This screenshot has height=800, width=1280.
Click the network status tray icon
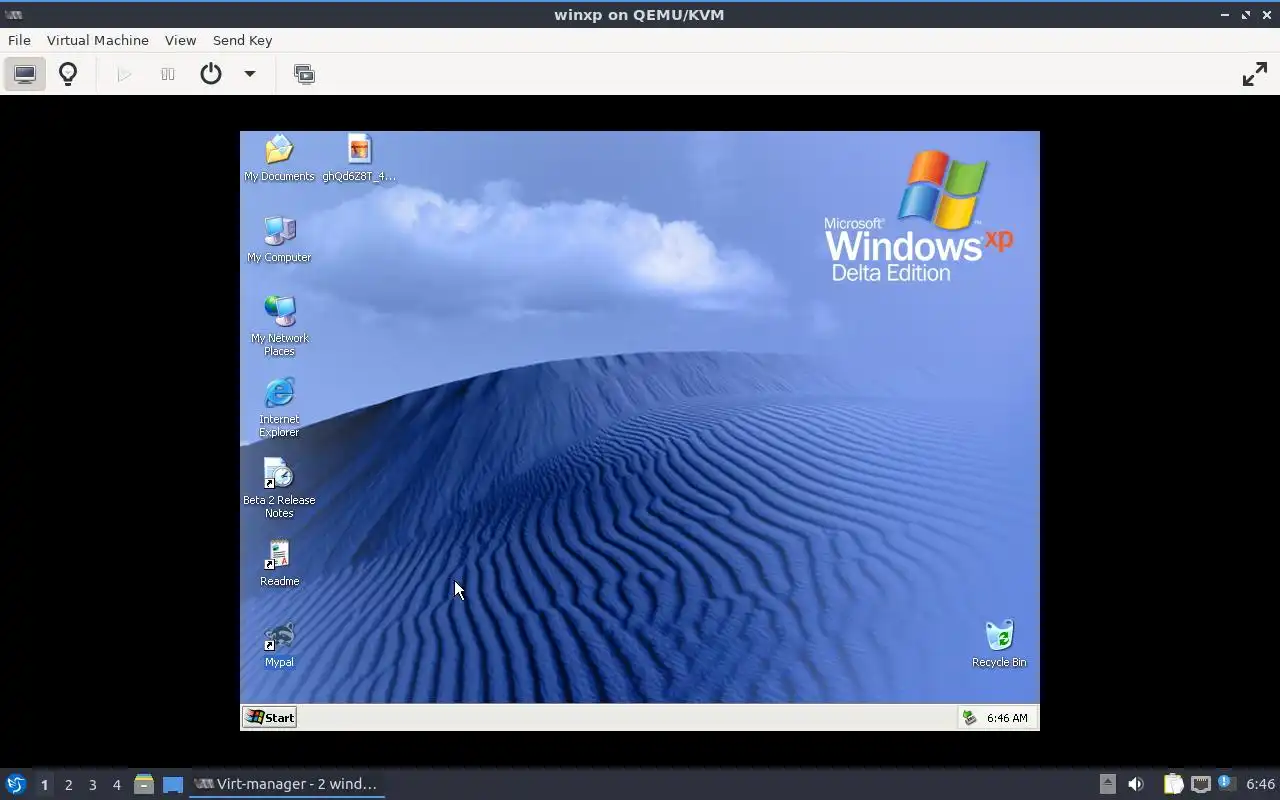(1200, 784)
